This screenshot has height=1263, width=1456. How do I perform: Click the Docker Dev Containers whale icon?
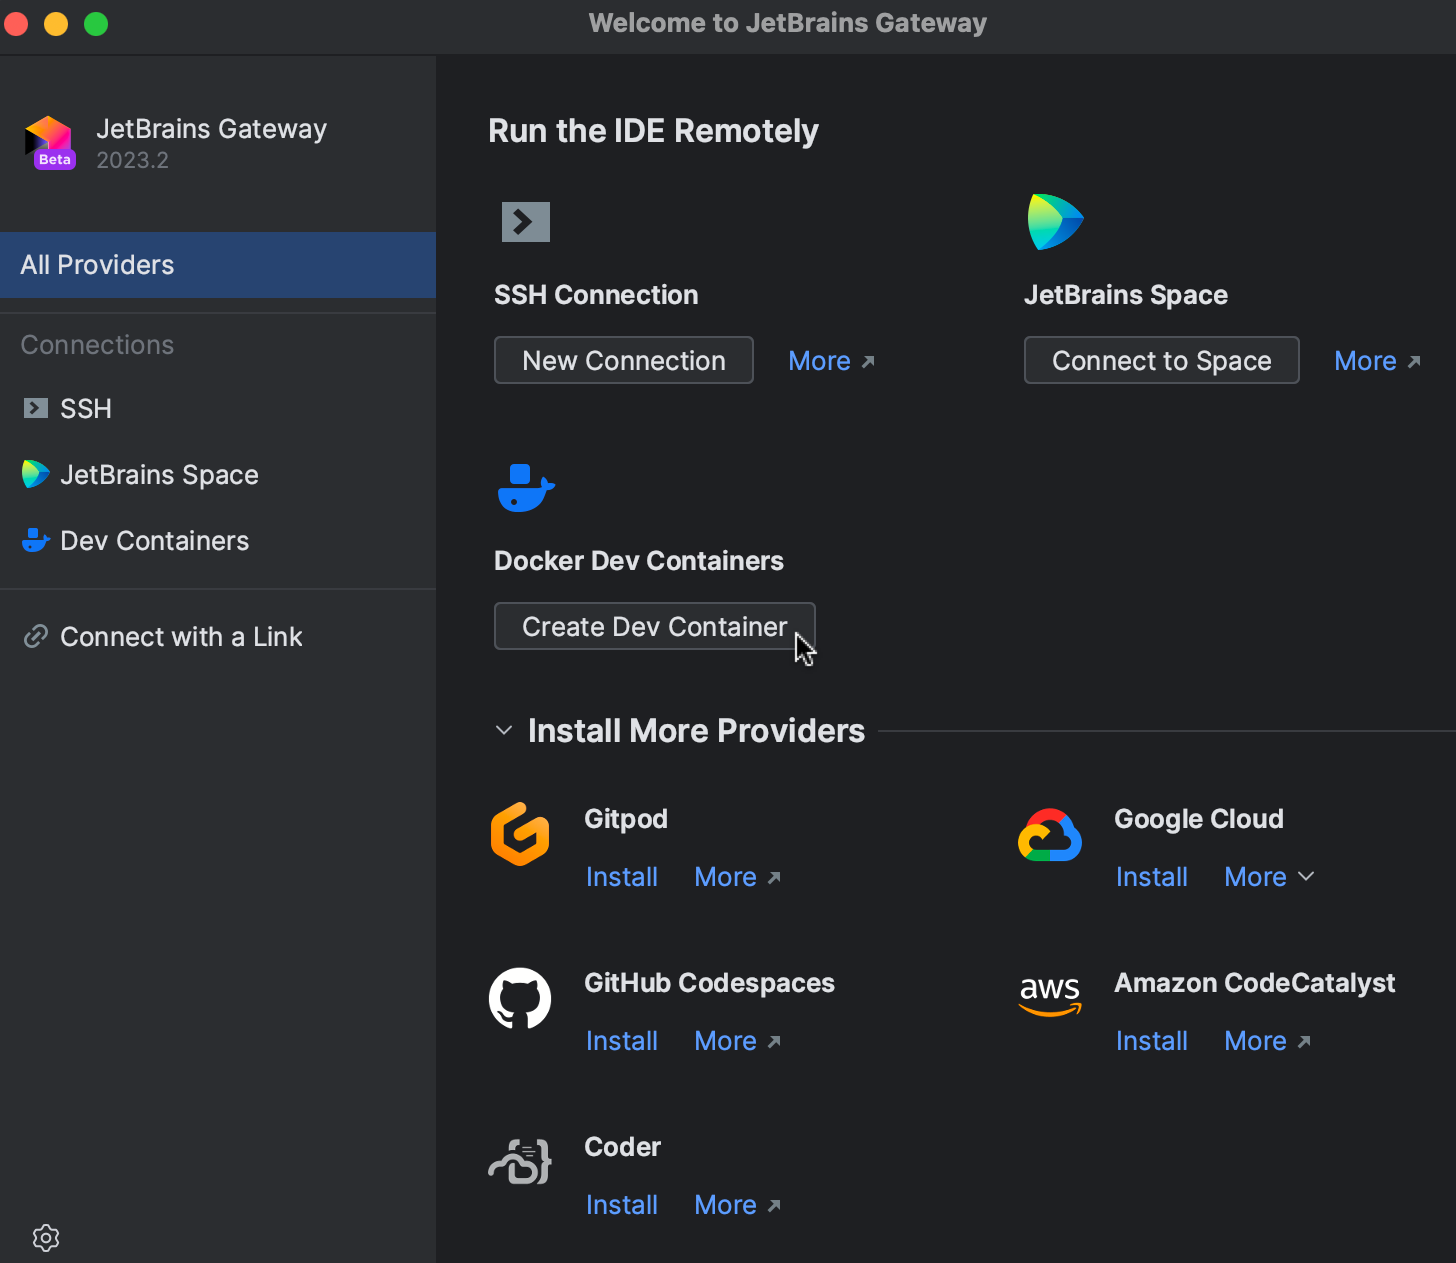pos(524,488)
